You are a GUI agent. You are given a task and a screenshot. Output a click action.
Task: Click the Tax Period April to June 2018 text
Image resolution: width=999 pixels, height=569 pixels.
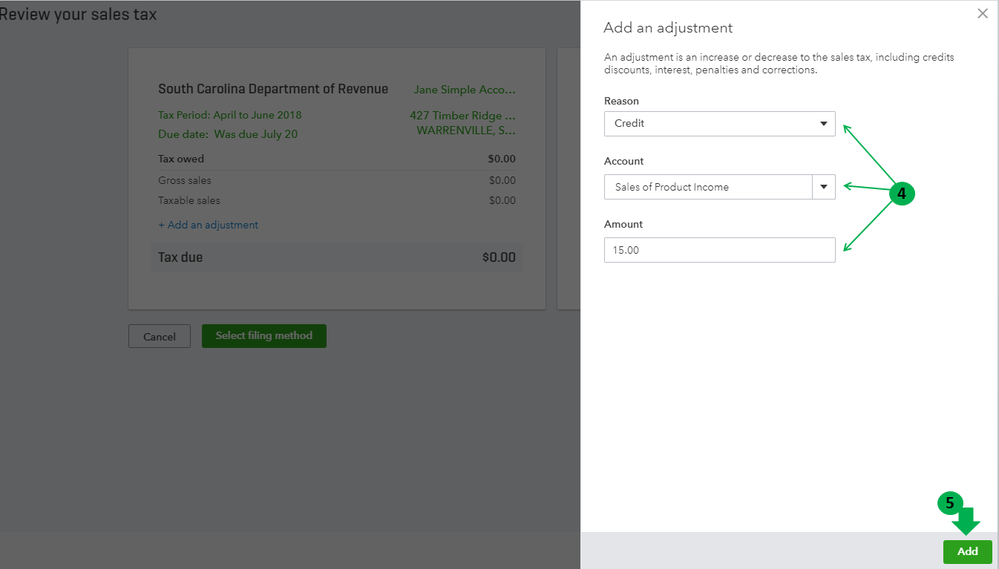pos(230,115)
